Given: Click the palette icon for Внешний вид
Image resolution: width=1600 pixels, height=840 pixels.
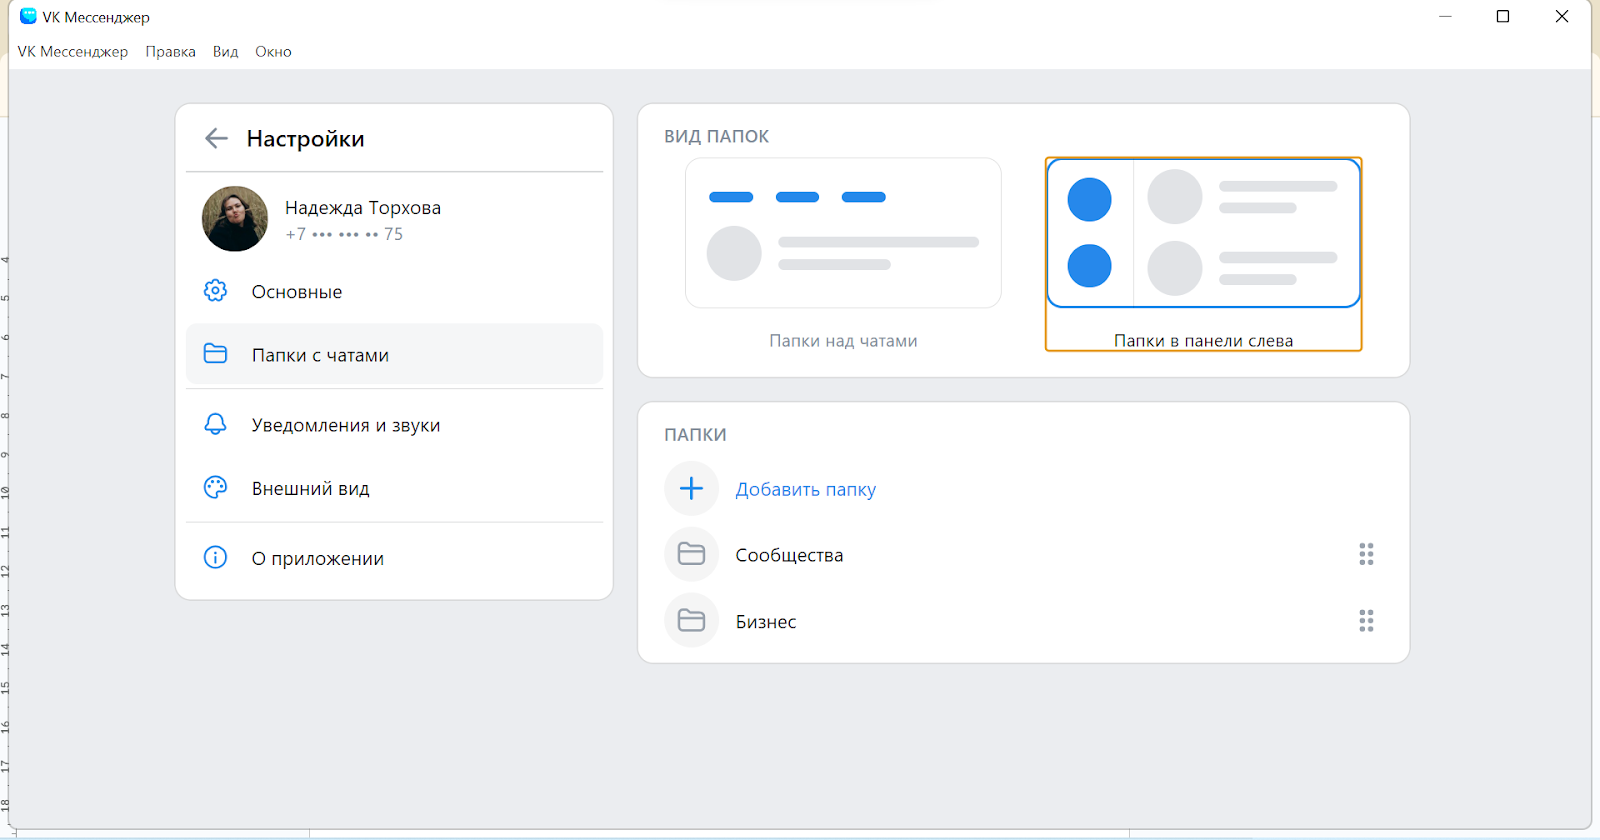Looking at the screenshot, I should [x=215, y=488].
